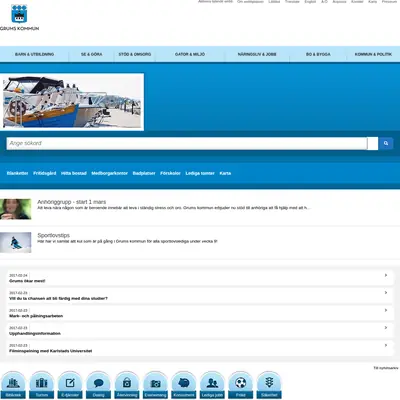Image resolution: width=400 pixels, height=400 pixels.
Task: Open the Sportlovstips headline
Action: [x=54, y=235]
